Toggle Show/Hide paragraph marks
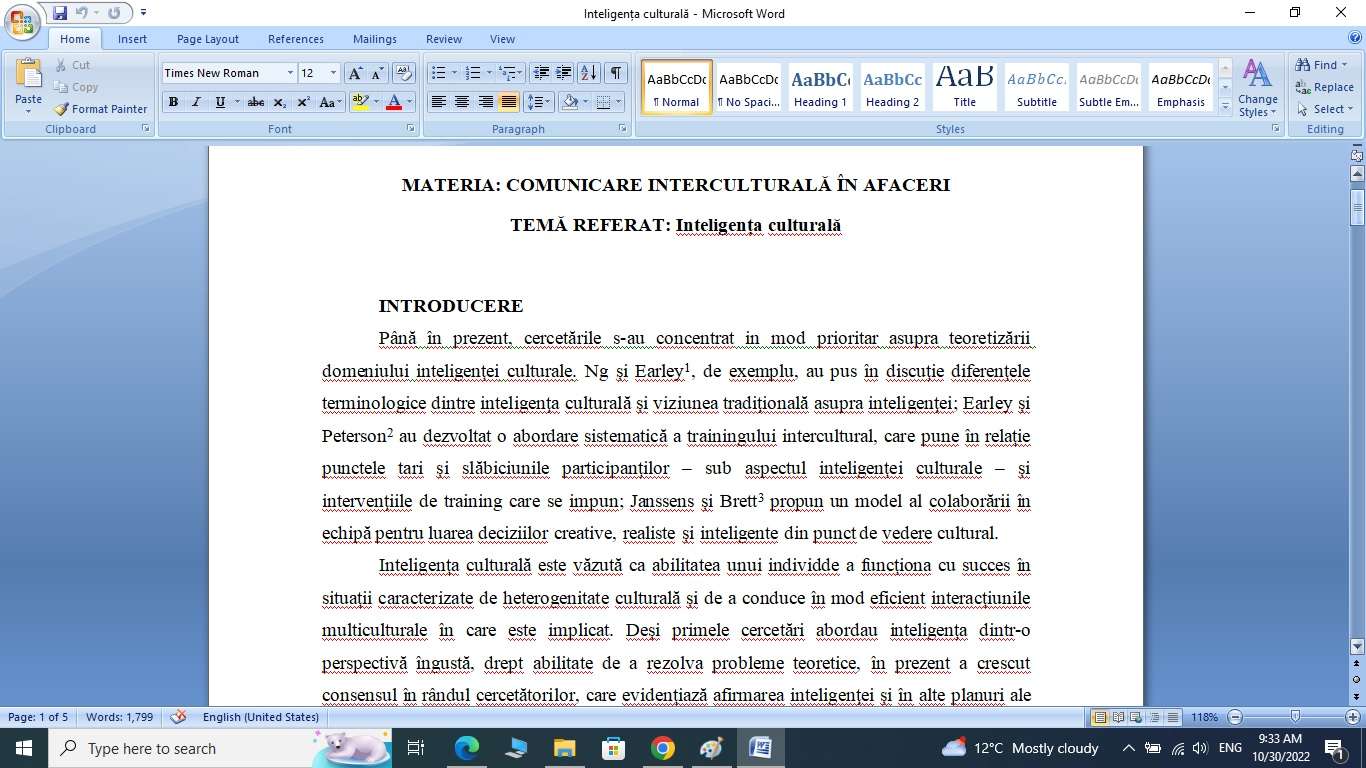1366x768 pixels. 616,73
